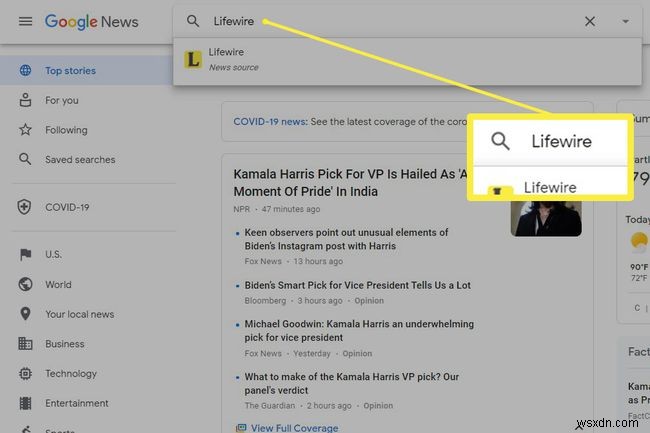
Task: Open the World news section
Action: click(x=58, y=285)
